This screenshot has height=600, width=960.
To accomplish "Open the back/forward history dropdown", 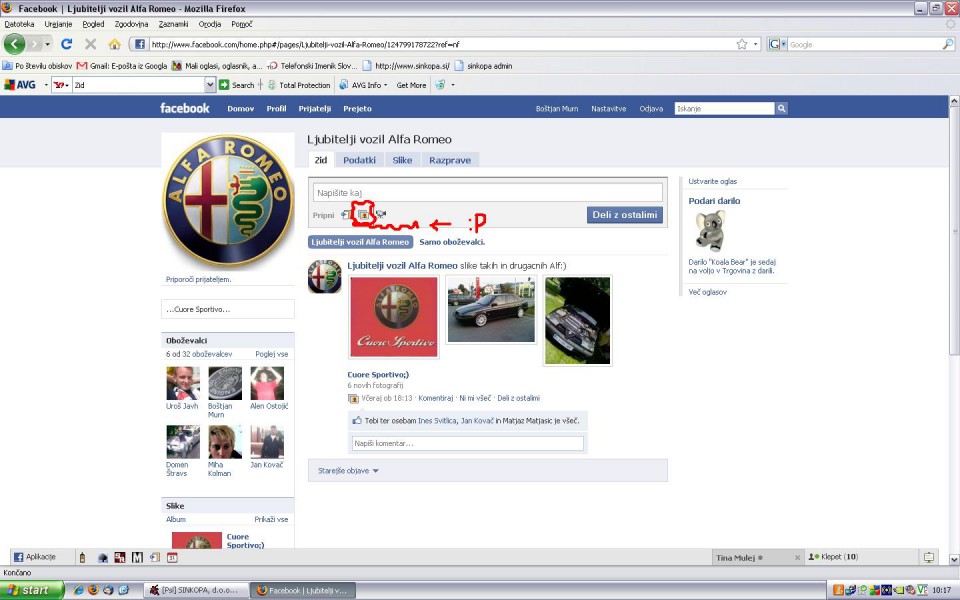I will point(47,44).
